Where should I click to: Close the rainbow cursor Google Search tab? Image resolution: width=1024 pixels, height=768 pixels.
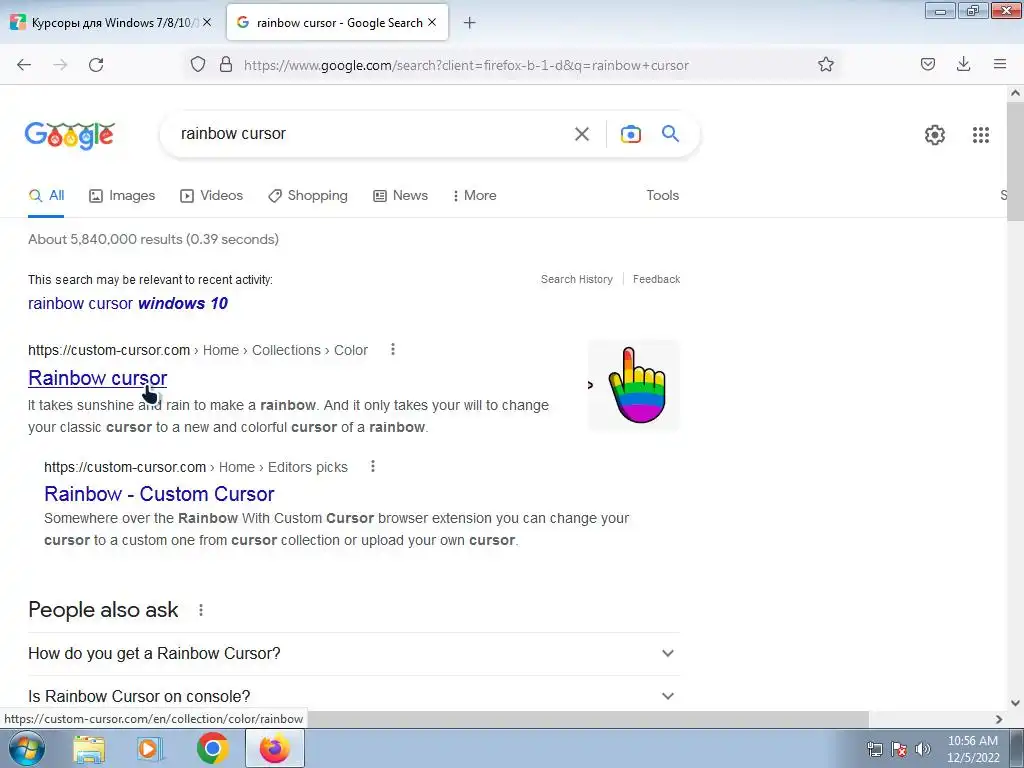(432, 22)
